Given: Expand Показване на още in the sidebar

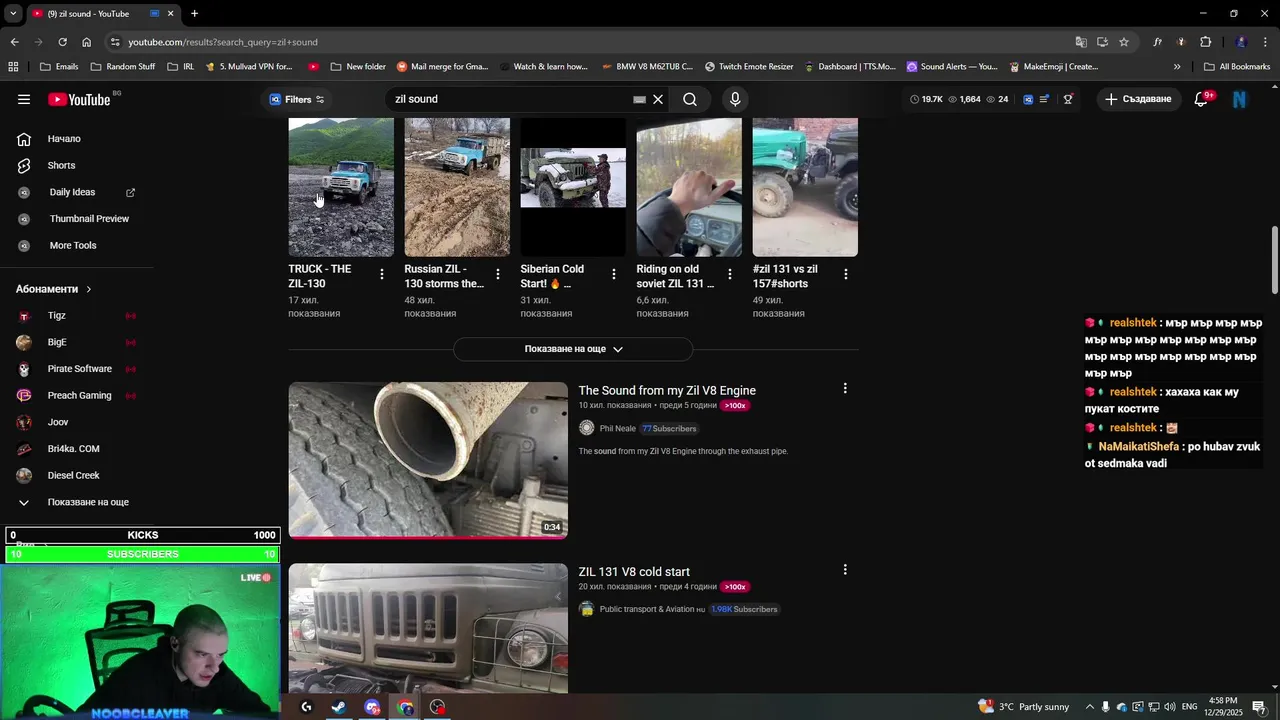Looking at the screenshot, I should (x=88, y=502).
